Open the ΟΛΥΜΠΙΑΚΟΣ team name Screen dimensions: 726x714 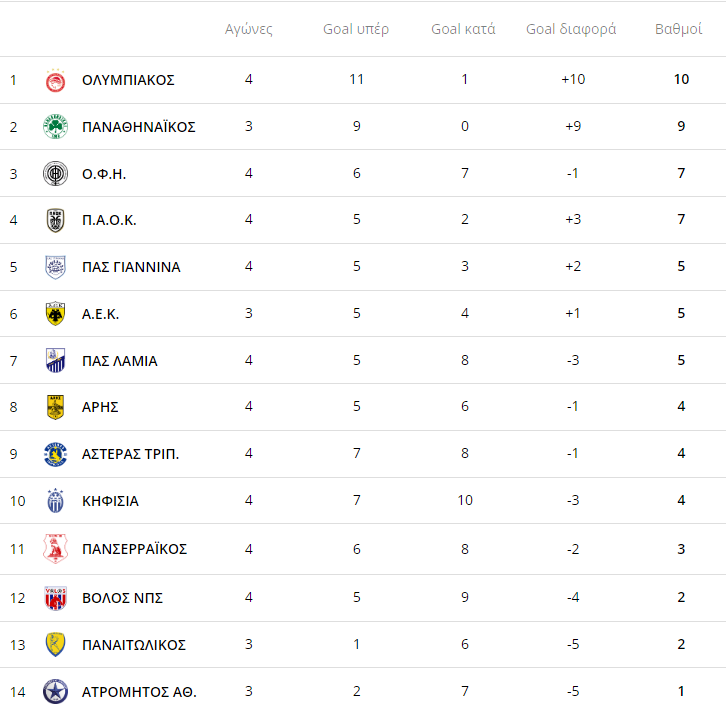pos(128,80)
